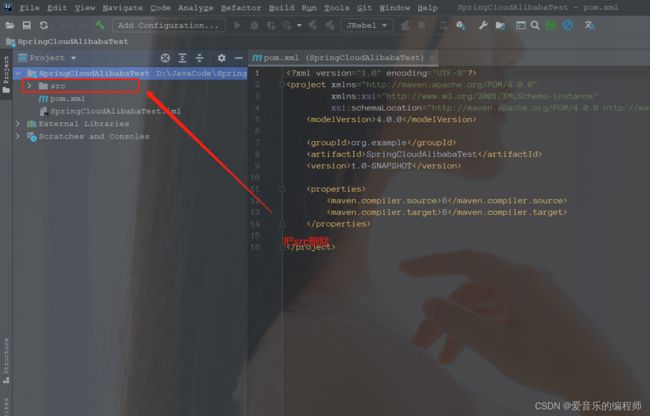
Task: Open the Run menu
Action: pos(309,7)
